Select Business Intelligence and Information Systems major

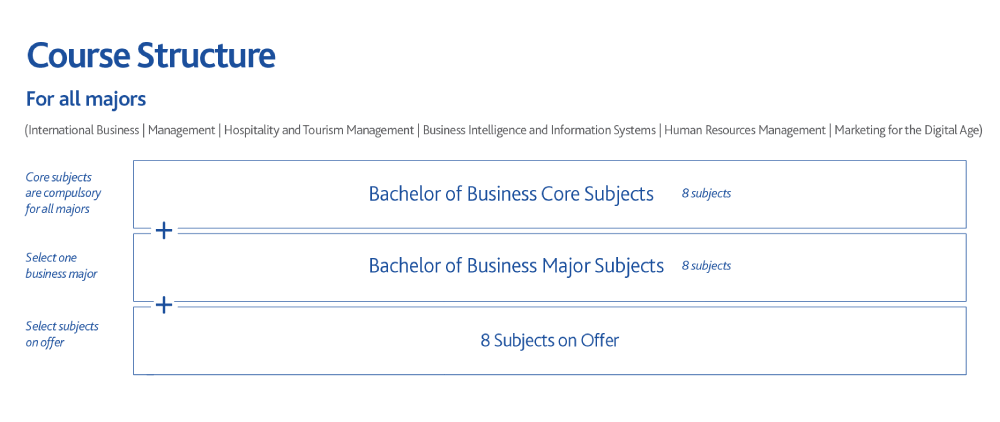click(x=539, y=130)
